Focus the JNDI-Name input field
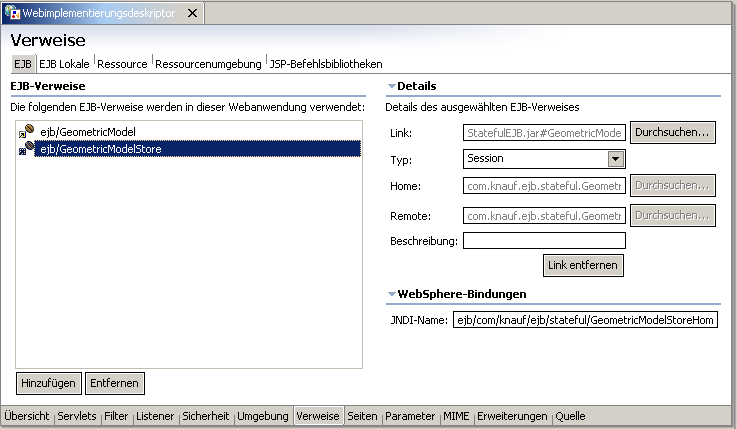737x429 pixels. click(x=585, y=320)
